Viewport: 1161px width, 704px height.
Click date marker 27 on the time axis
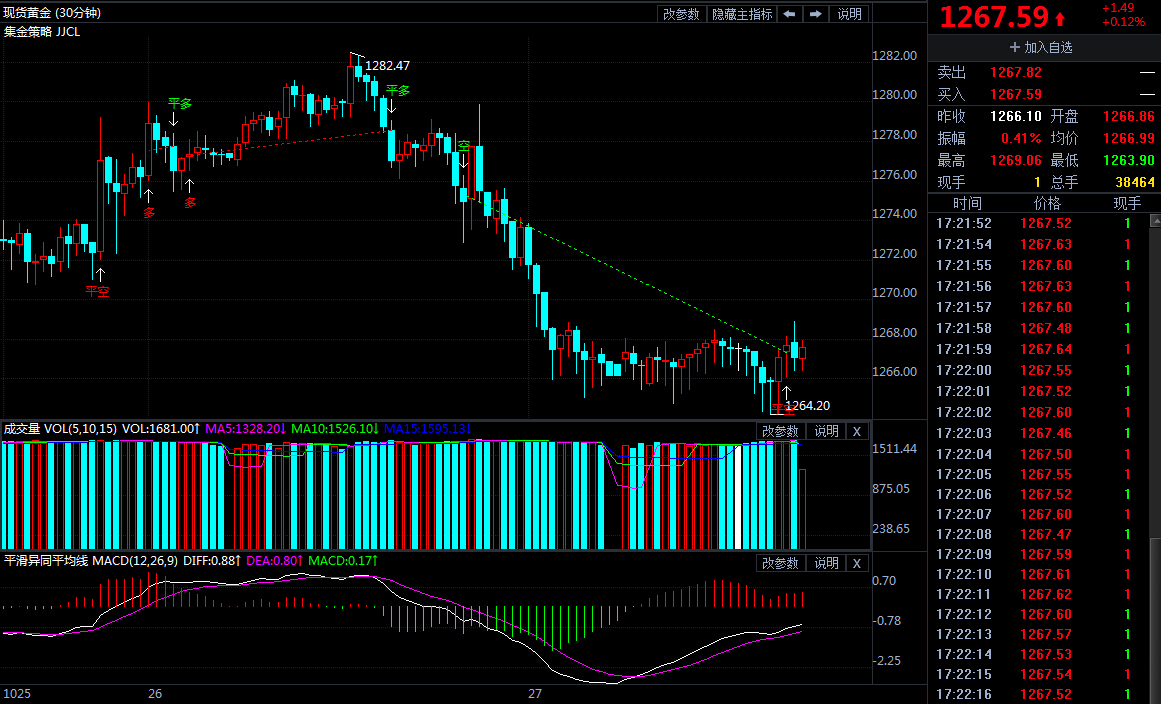[x=535, y=693]
